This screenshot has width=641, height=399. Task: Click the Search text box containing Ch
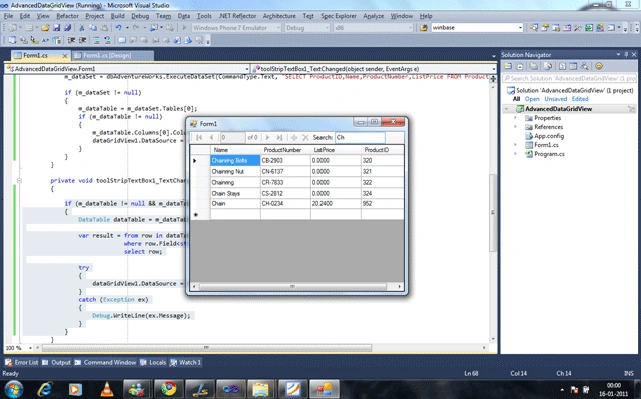360,137
